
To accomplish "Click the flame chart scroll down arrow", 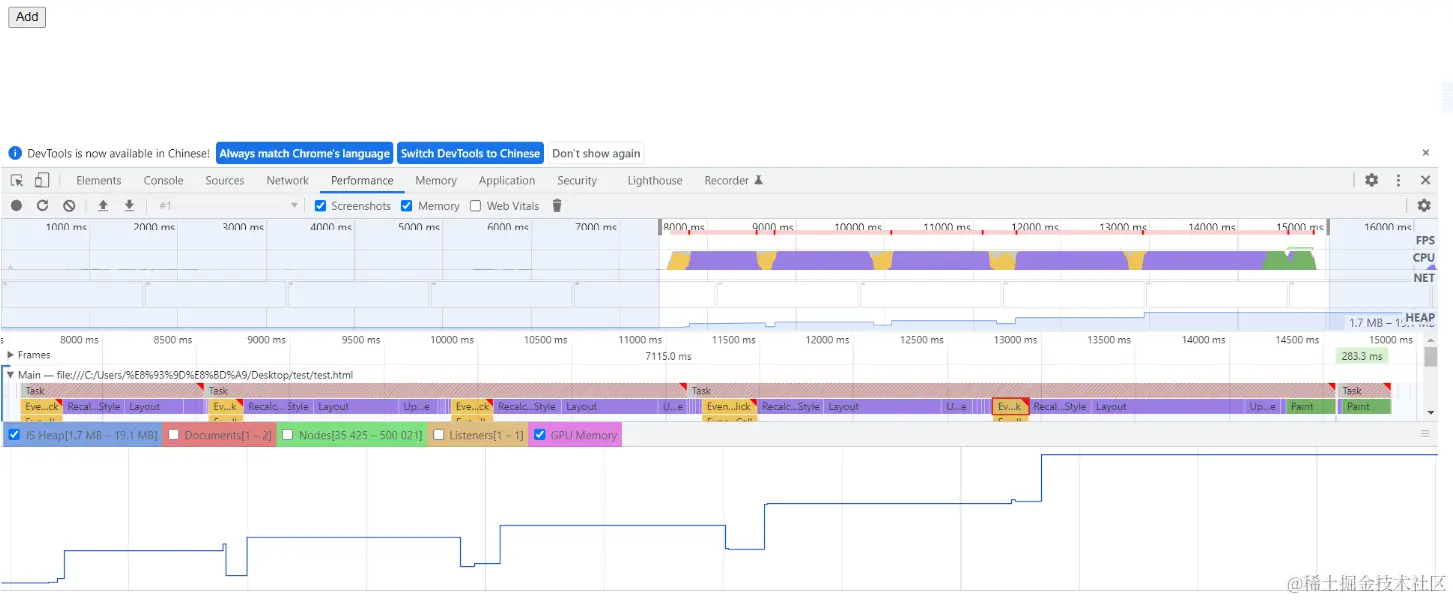I will (1430, 412).
